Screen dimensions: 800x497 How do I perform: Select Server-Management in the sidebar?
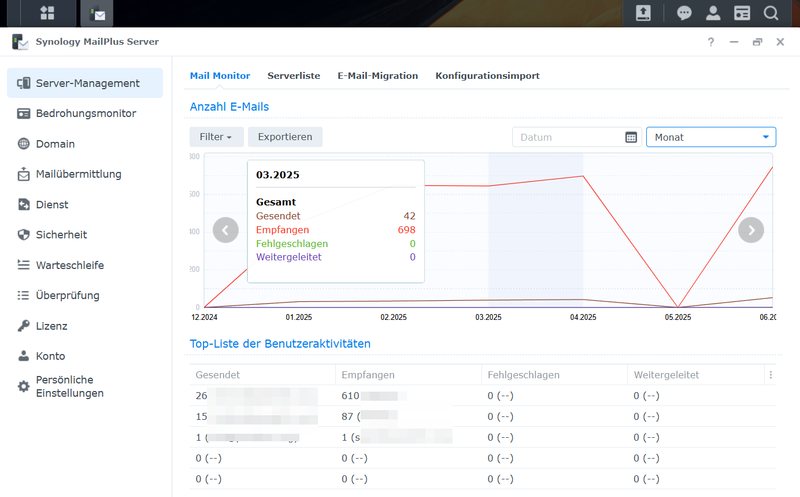(85, 83)
